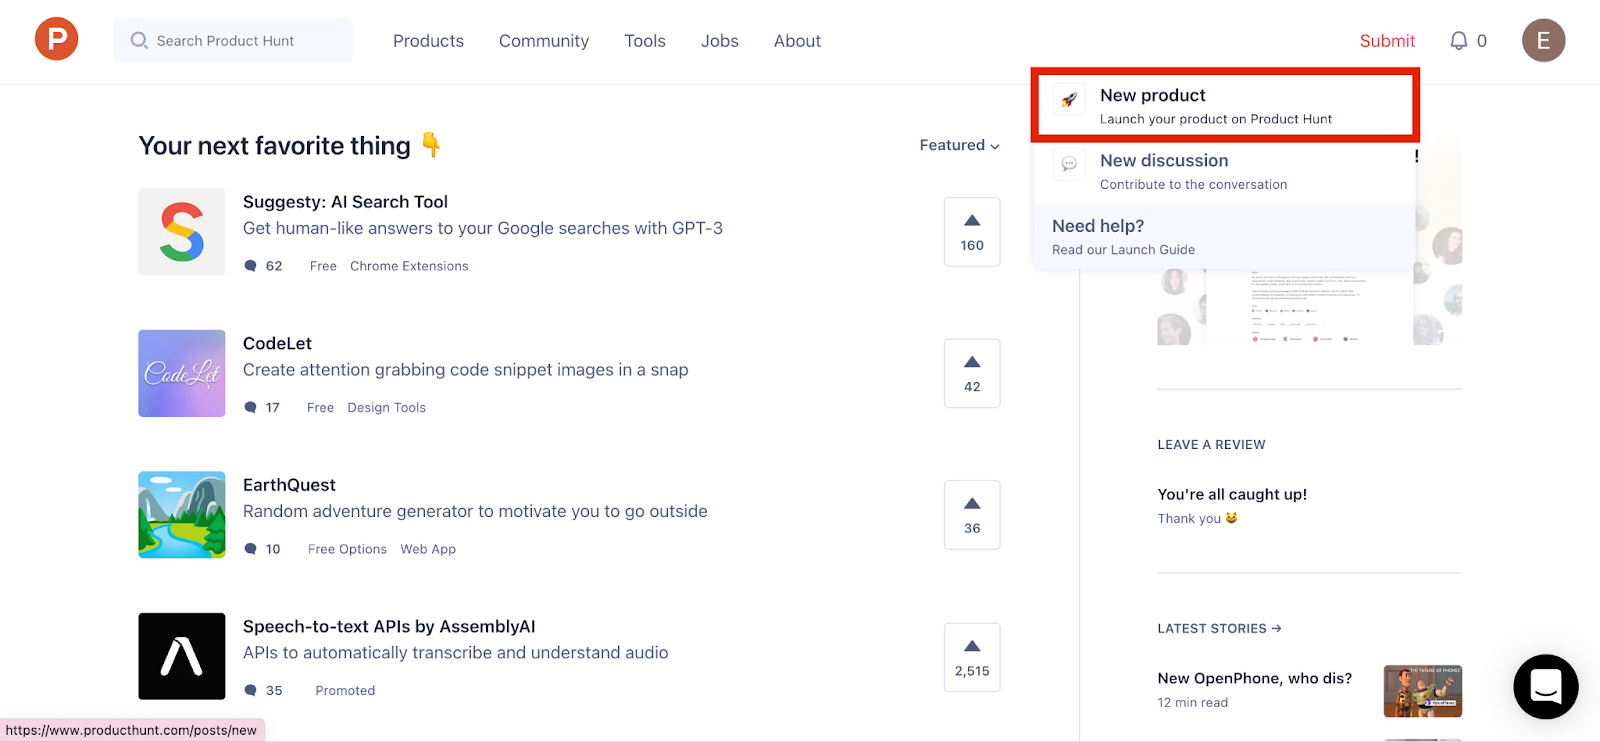This screenshot has width=1600, height=742.
Task: Click the CodeLet code snippet images description
Action: 466,370
